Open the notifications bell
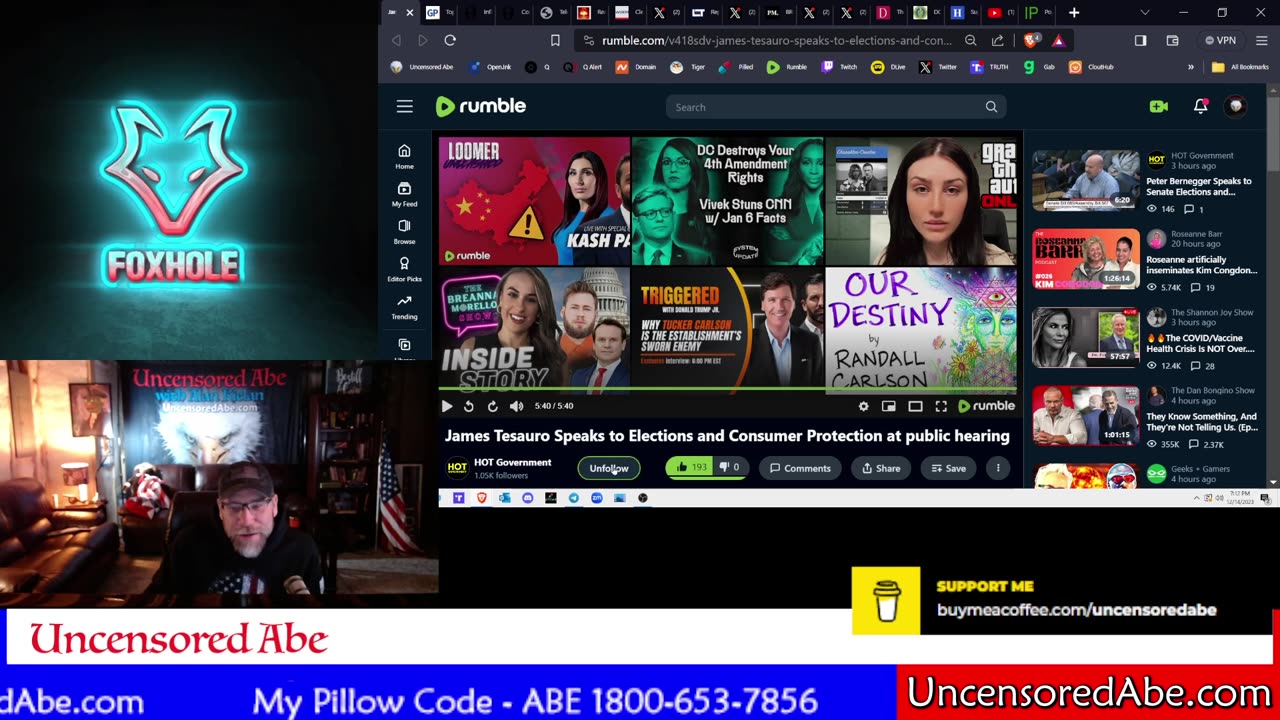Screen dimensions: 1280x720 pyautogui.click(x=1201, y=106)
